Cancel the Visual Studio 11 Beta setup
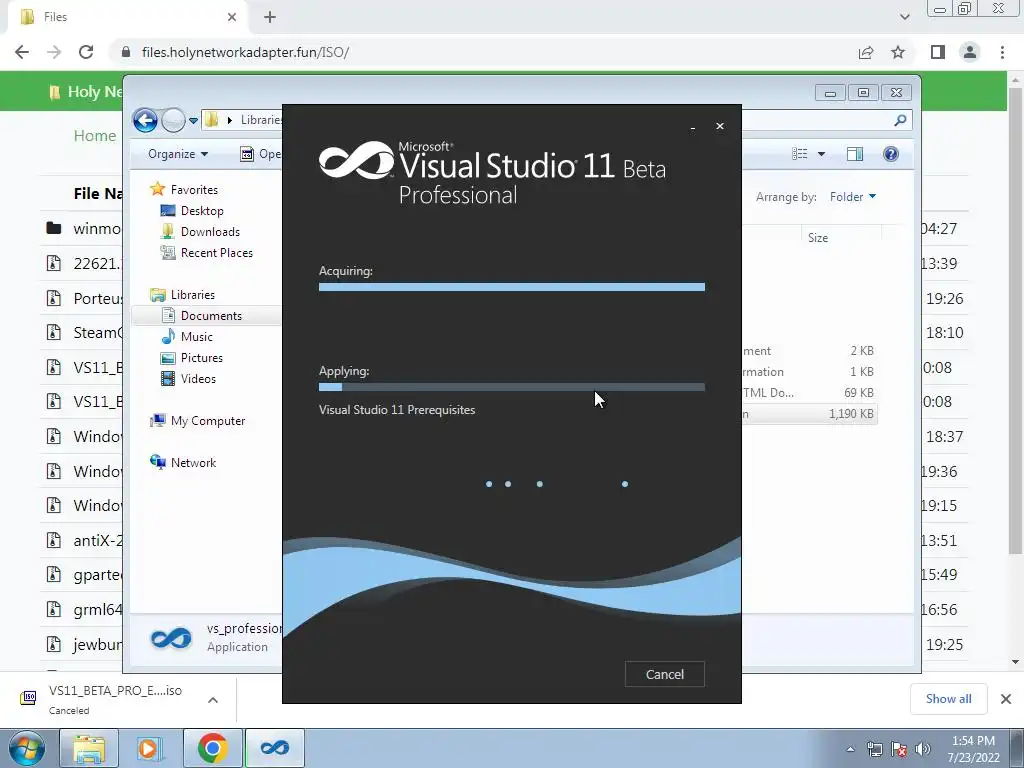The height and width of the screenshot is (768, 1024). 665,674
